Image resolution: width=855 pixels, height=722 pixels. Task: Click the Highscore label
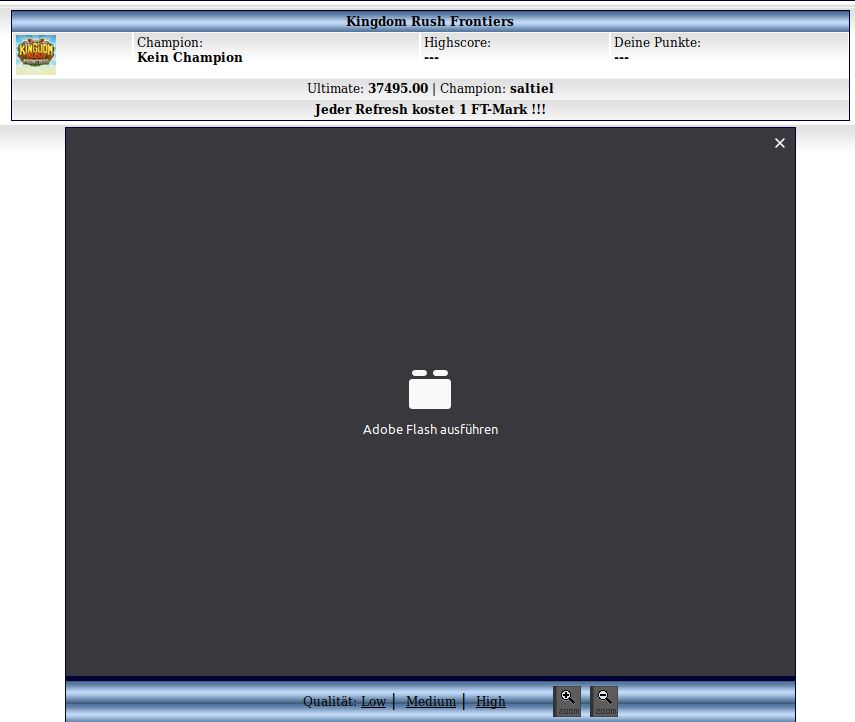click(x=457, y=43)
